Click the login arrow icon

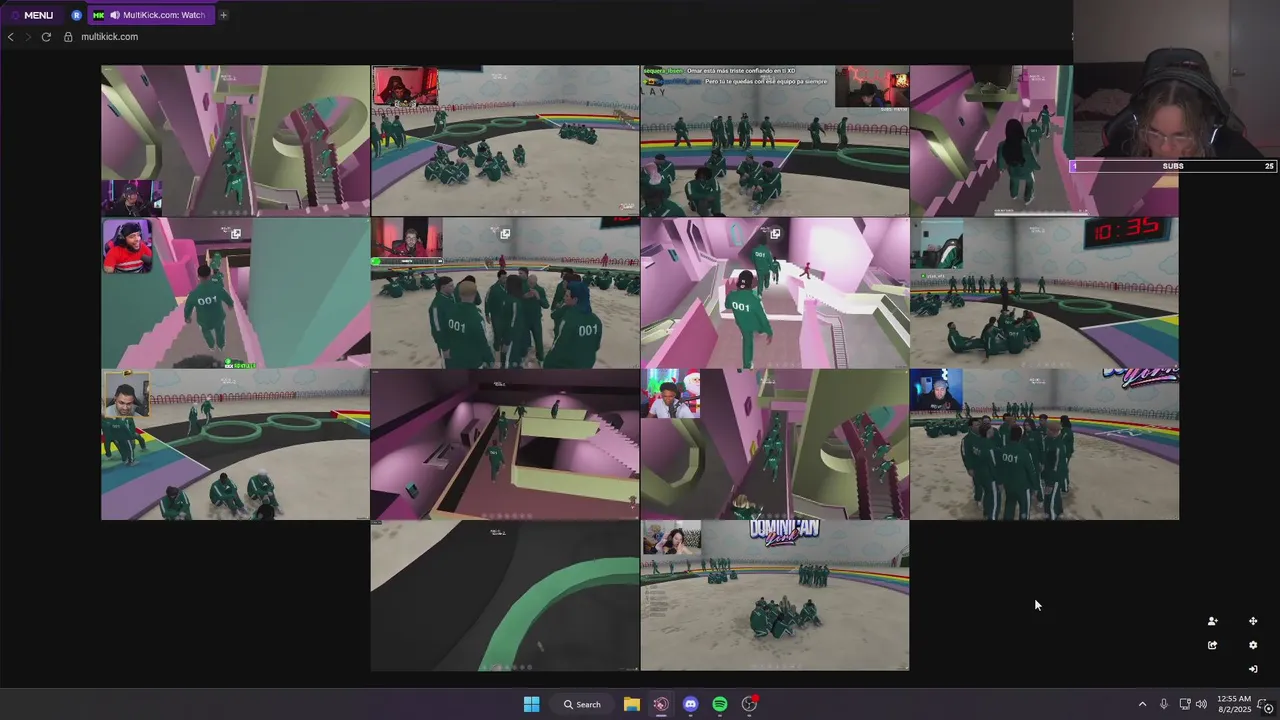pos(1253,669)
